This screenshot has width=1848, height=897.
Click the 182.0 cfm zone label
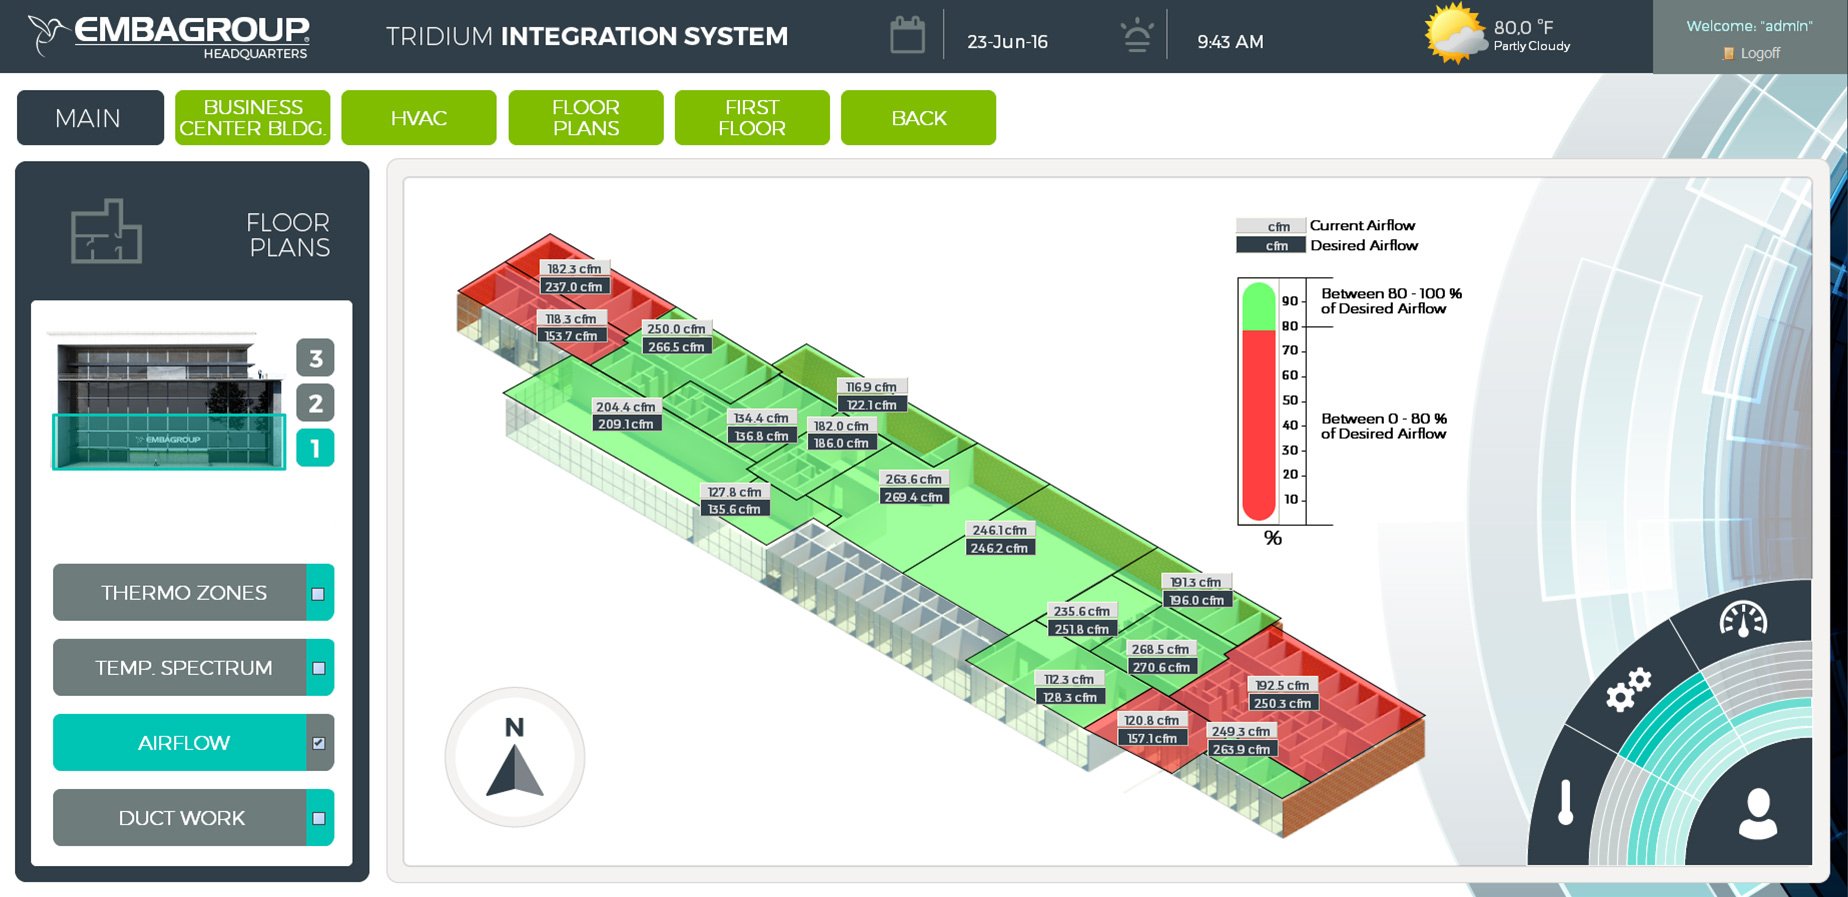pos(841,426)
